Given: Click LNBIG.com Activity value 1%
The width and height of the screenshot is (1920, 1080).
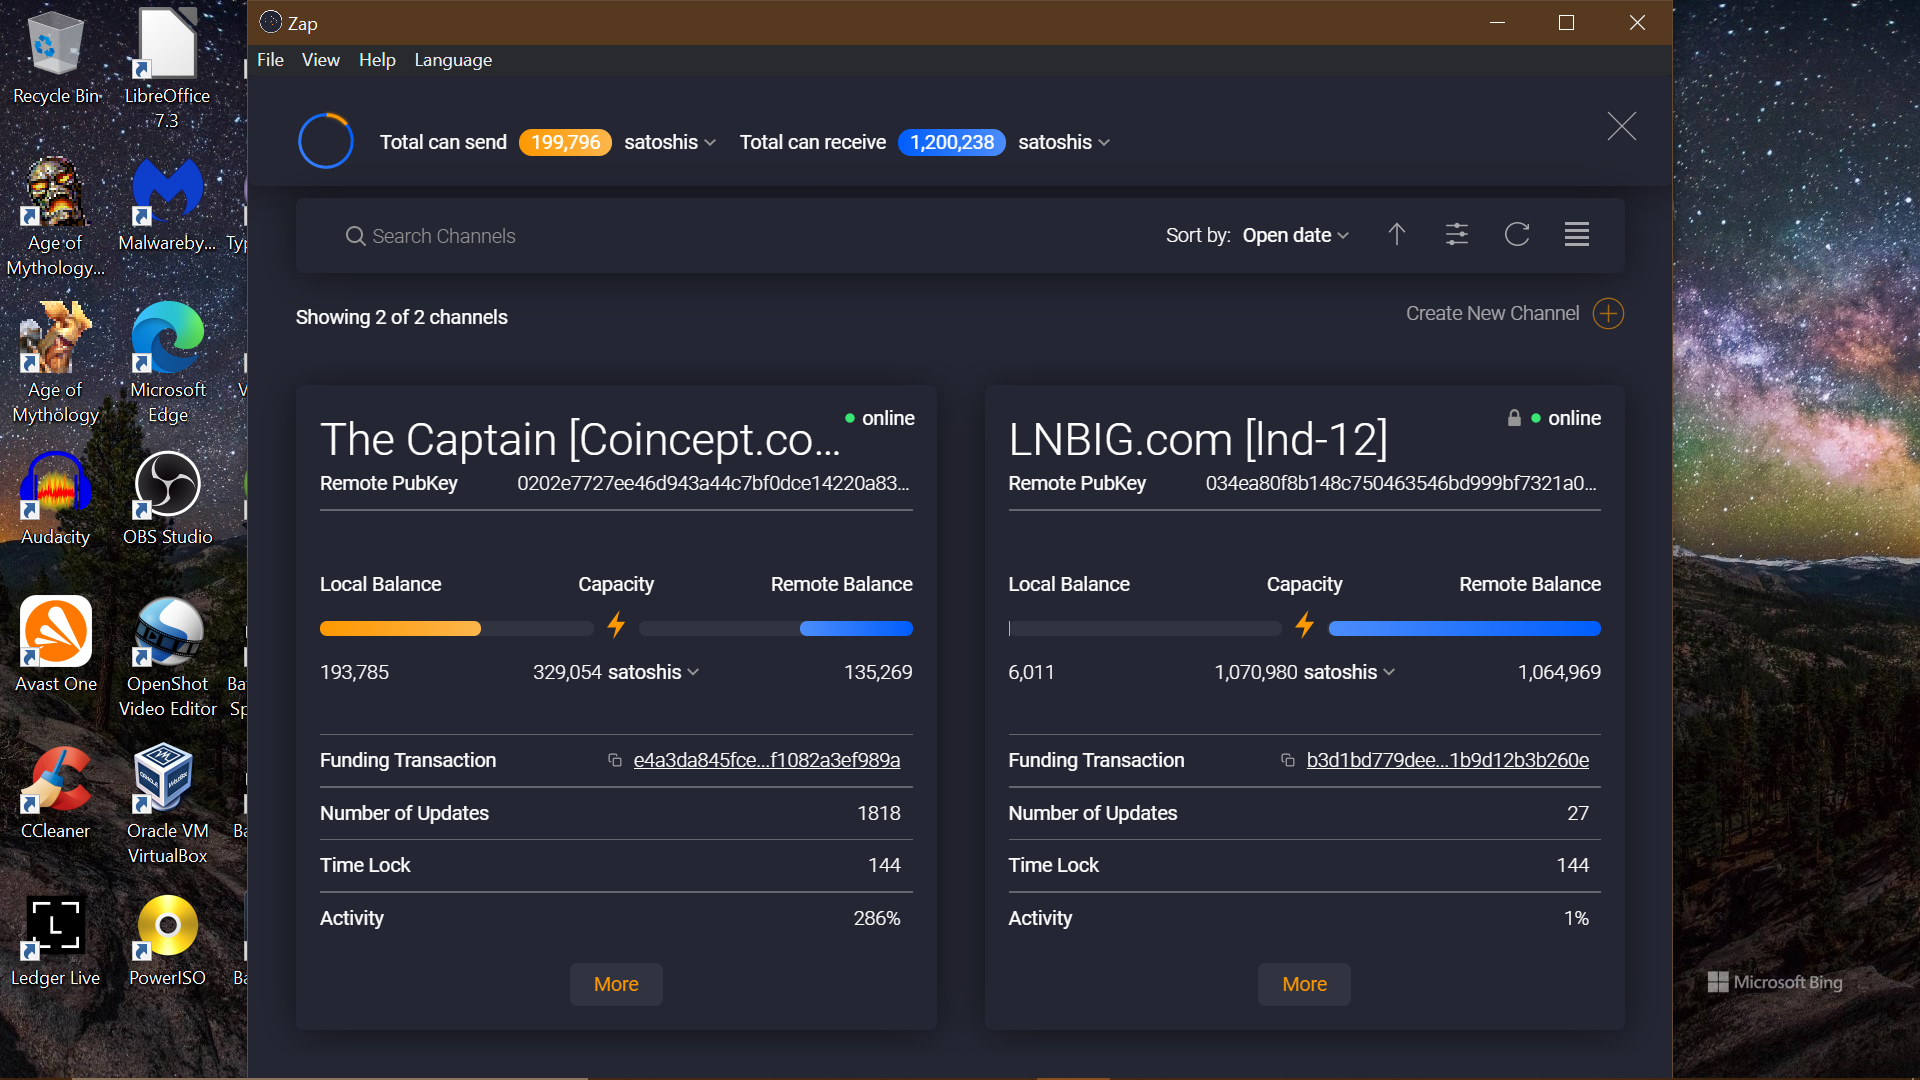Looking at the screenshot, I should click(1576, 918).
